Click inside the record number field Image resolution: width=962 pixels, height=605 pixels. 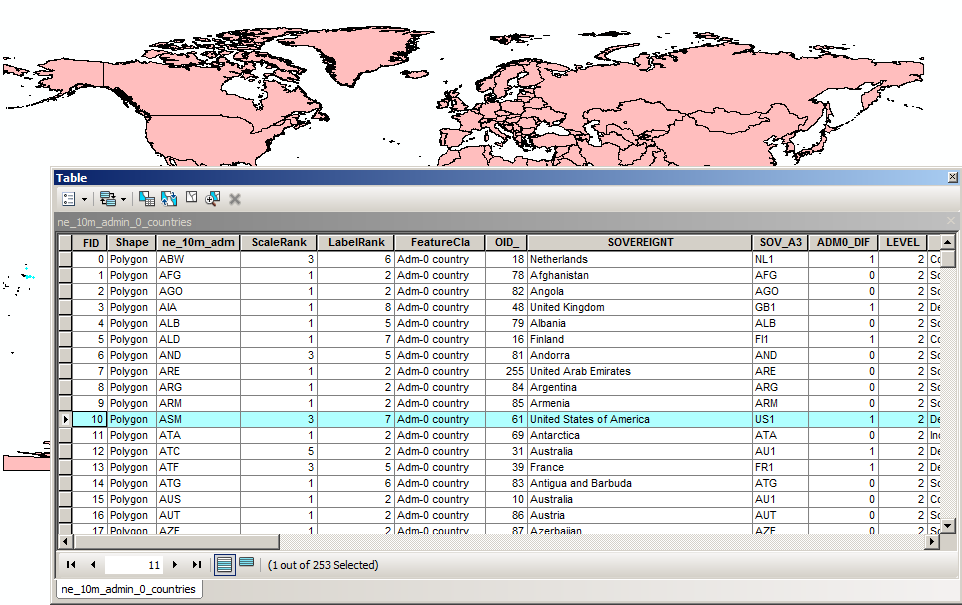[x=132, y=564]
